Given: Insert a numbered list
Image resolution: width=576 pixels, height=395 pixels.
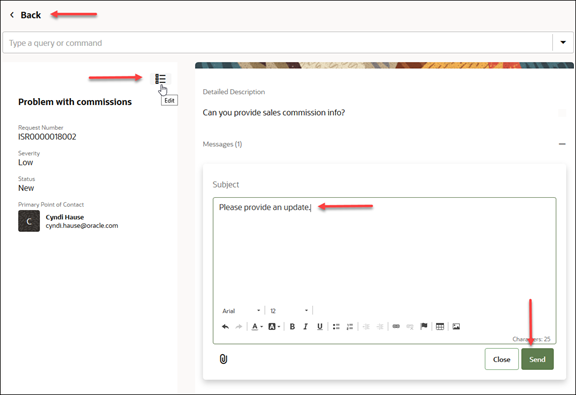Looking at the screenshot, I should (350, 327).
